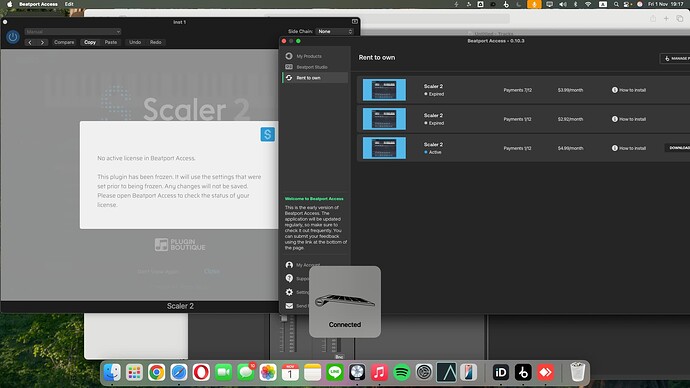Click the orange microphone menu bar icon
Screen dimensions: 690x388
pyautogui.click(x=534, y=4)
